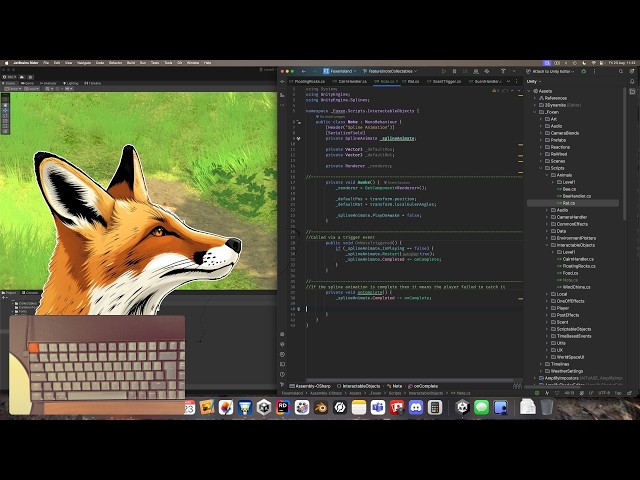This screenshot has height=480, width=640.
Task: Expand the References node
Action: coord(535,98)
